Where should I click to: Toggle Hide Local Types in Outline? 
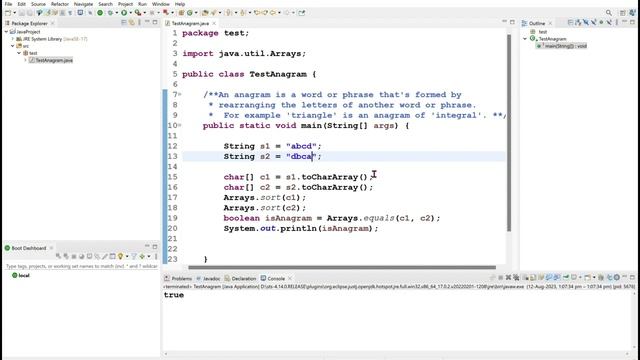pyautogui.click(x=609, y=22)
